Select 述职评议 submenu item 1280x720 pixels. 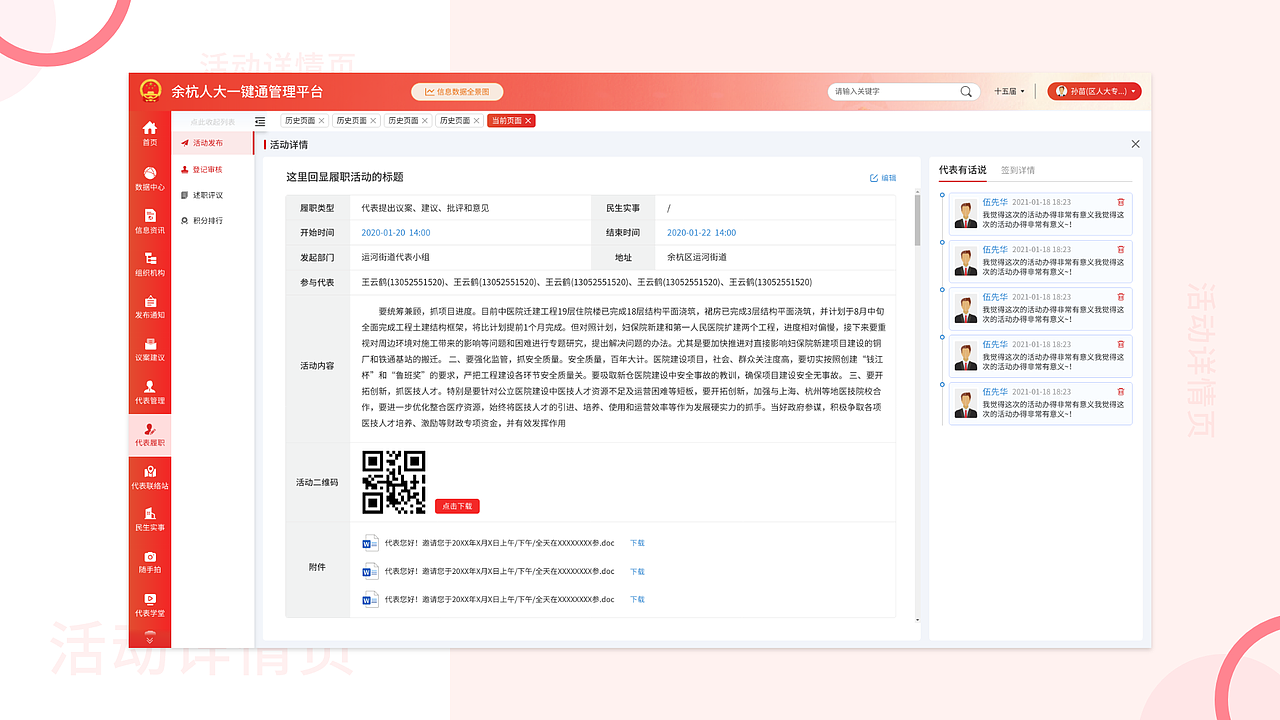coord(201,195)
